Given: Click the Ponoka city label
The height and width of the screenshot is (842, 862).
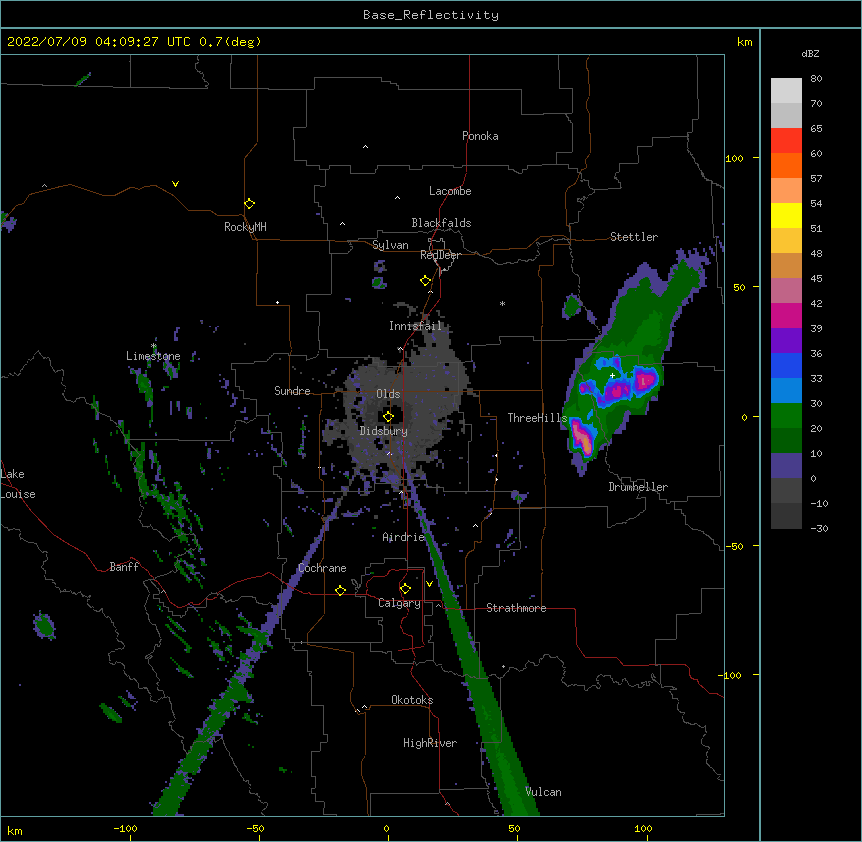Looking at the screenshot, I should point(480,136).
